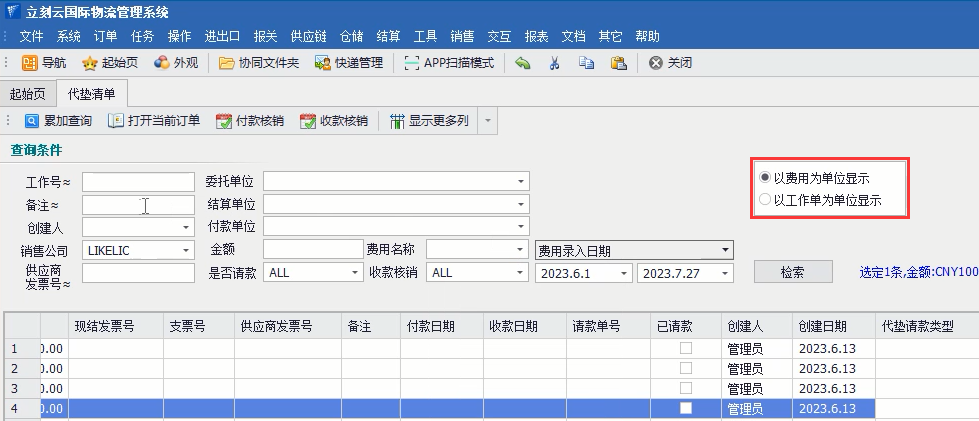The height and width of the screenshot is (421, 979).
Task: Click the scissors cut icon
Action: pos(554,63)
